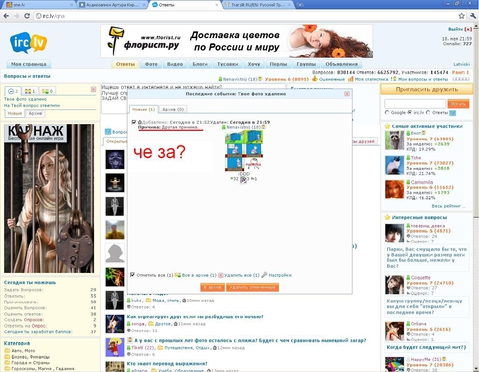Select the irc.lv search radio button

(x=410, y=113)
